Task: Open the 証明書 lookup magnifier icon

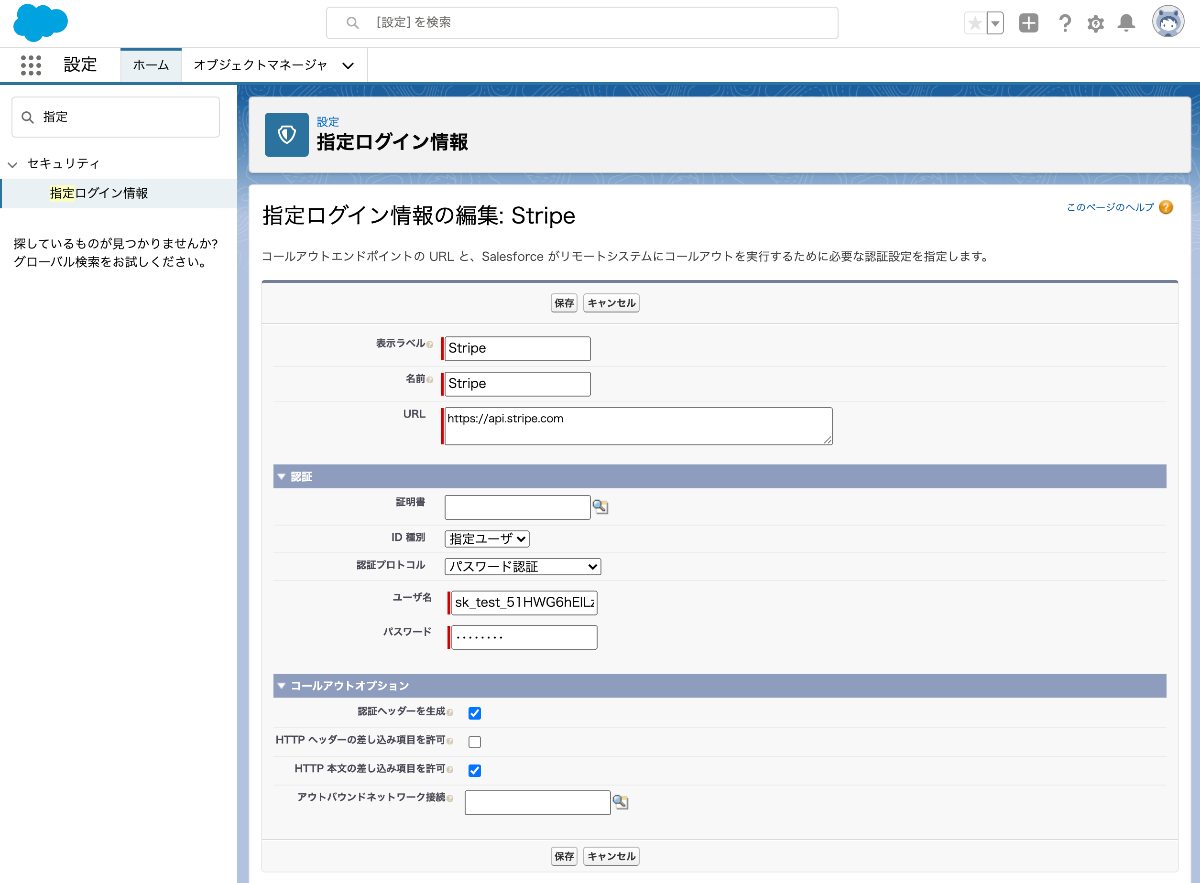Action: (600, 507)
